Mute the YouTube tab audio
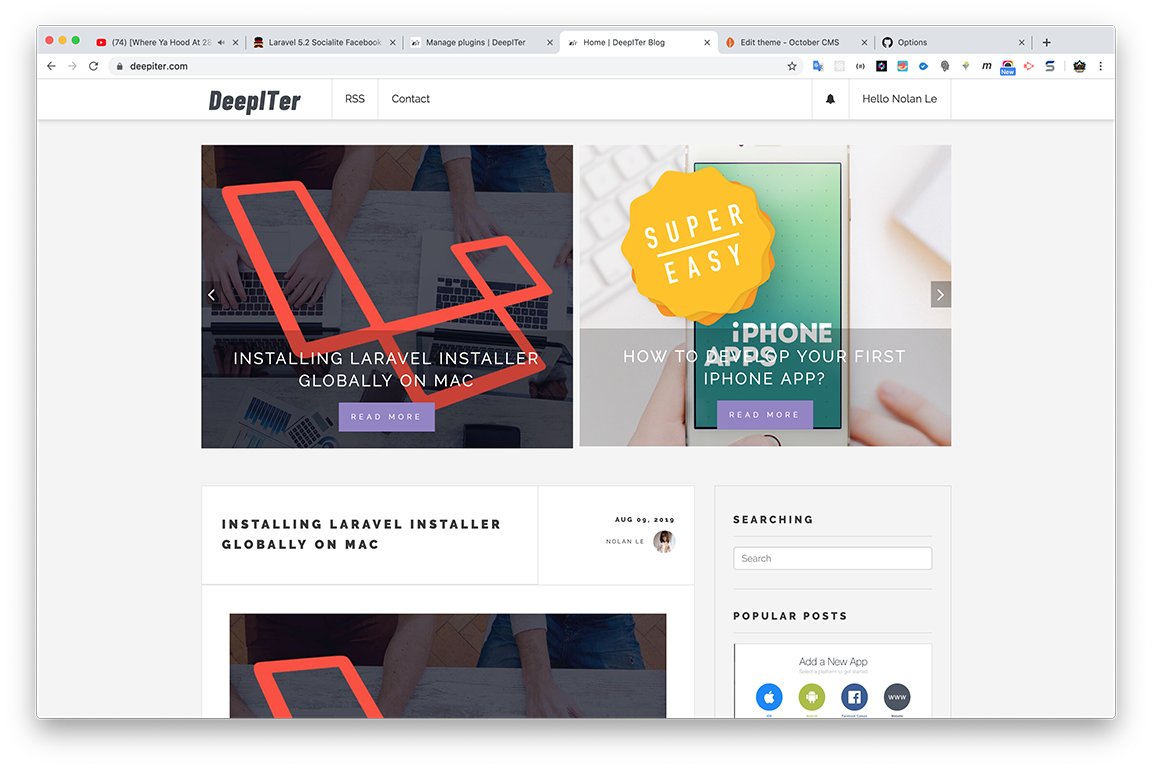This screenshot has width=1152, height=768. point(221,43)
